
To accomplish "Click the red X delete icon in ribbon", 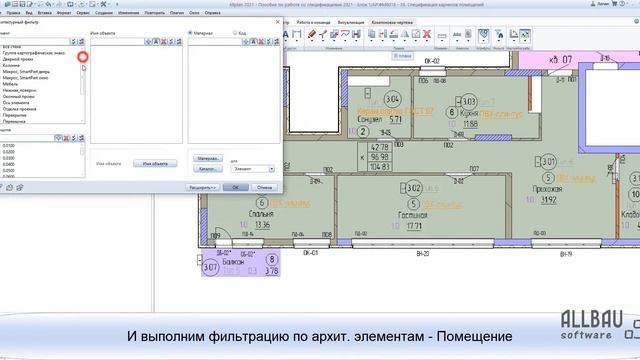I will coord(427,34).
